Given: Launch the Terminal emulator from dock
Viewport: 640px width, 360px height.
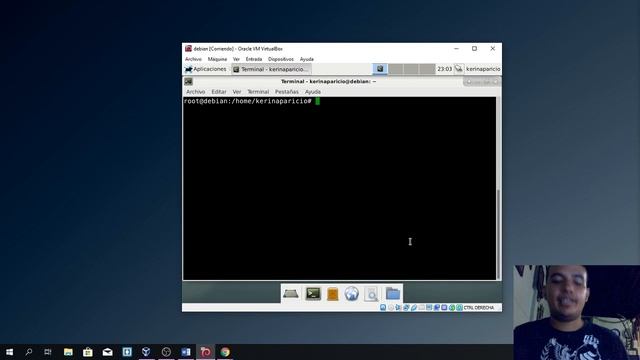Looking at the screenshot, I should pyautogui.click(x=313, y=294).
